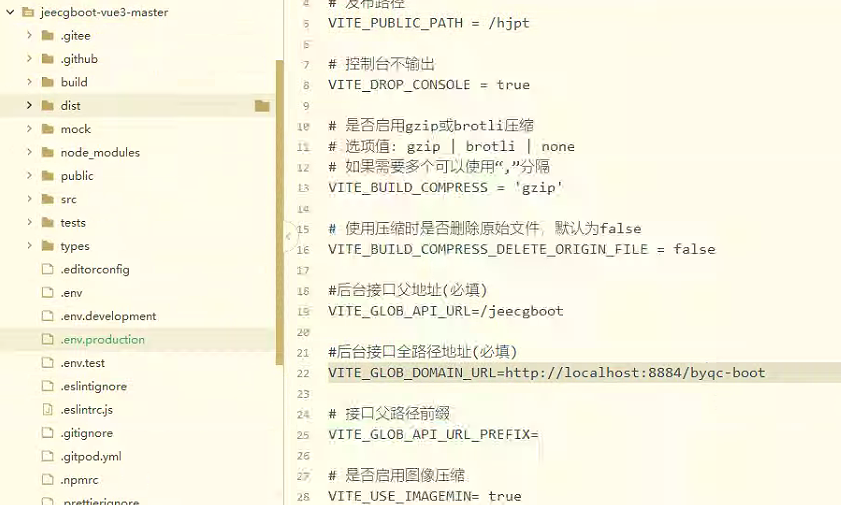The width and height of the screenshot is (841, 505).
Task: Click the .env.test file icon
Action: click(48, 362)
